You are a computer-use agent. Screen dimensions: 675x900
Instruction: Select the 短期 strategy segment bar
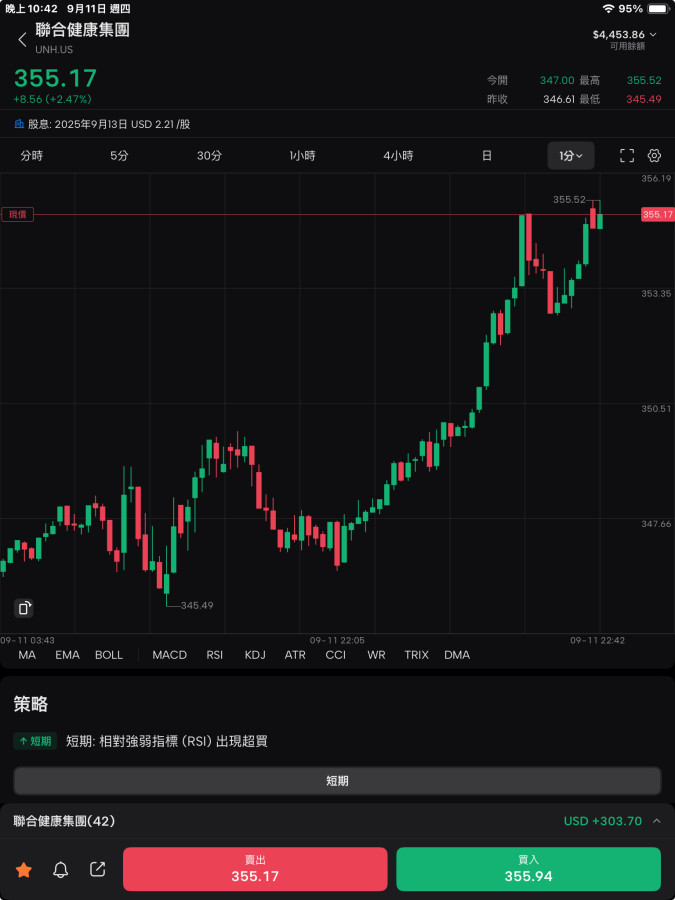click(337, 781)
